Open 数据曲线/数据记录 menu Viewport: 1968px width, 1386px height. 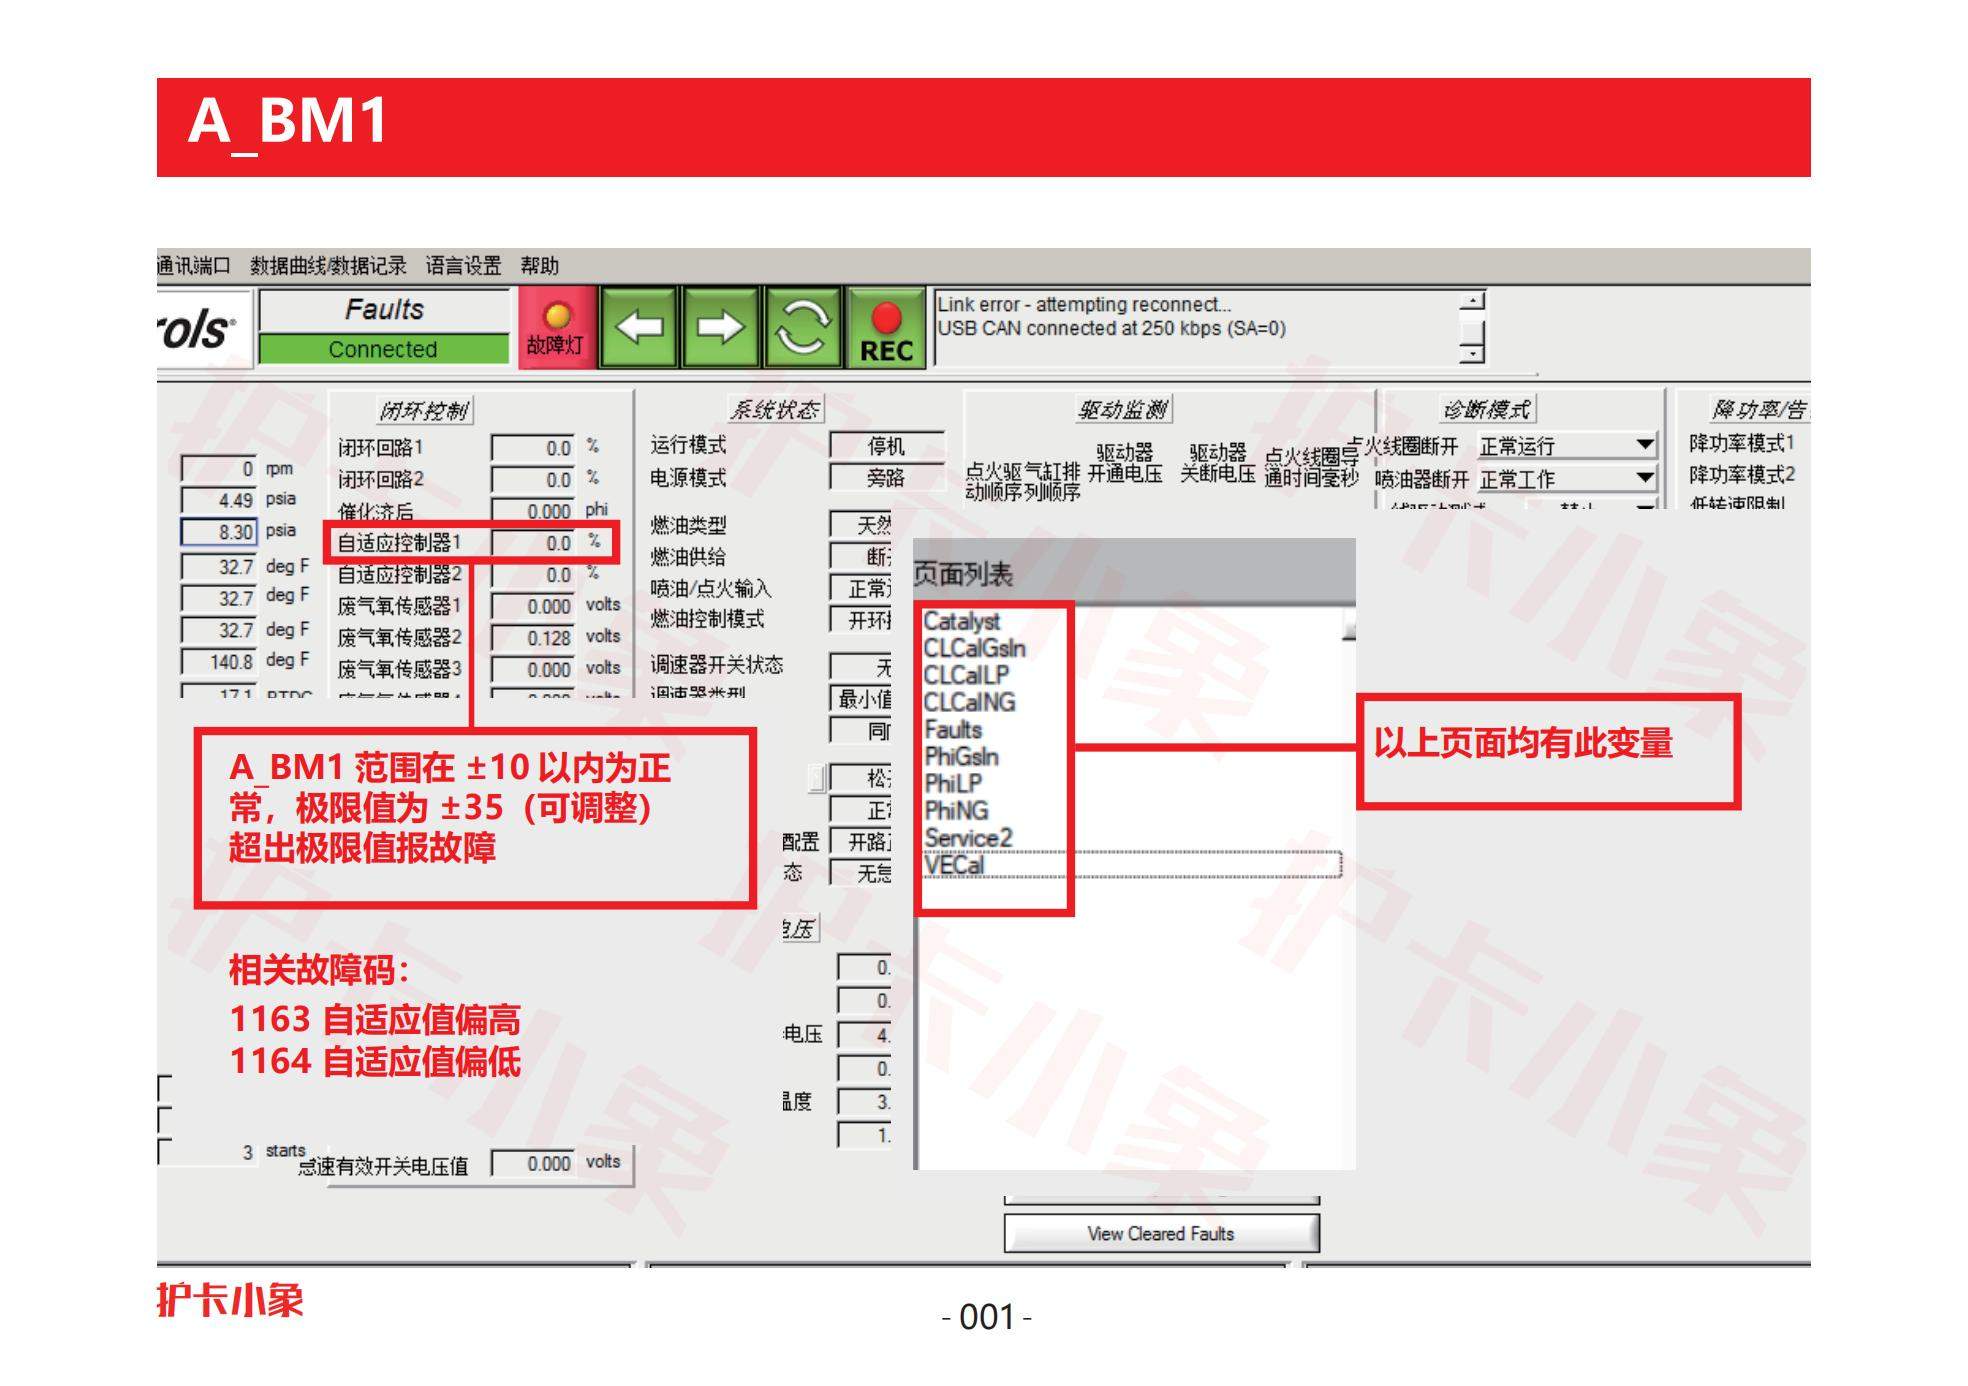[x=328, y=266]
